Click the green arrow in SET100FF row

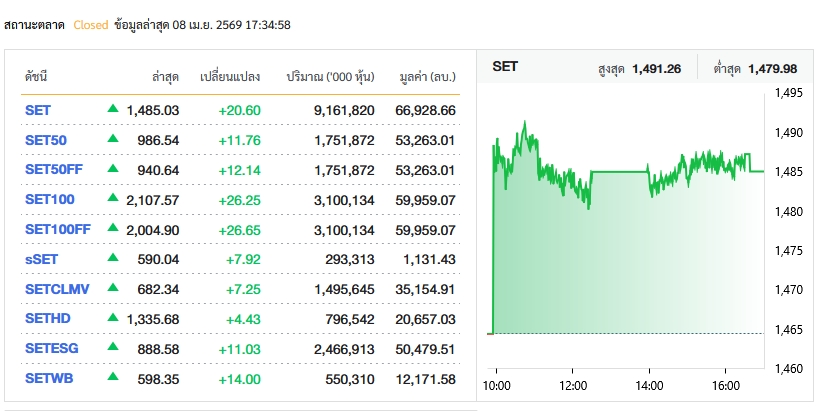113,229
